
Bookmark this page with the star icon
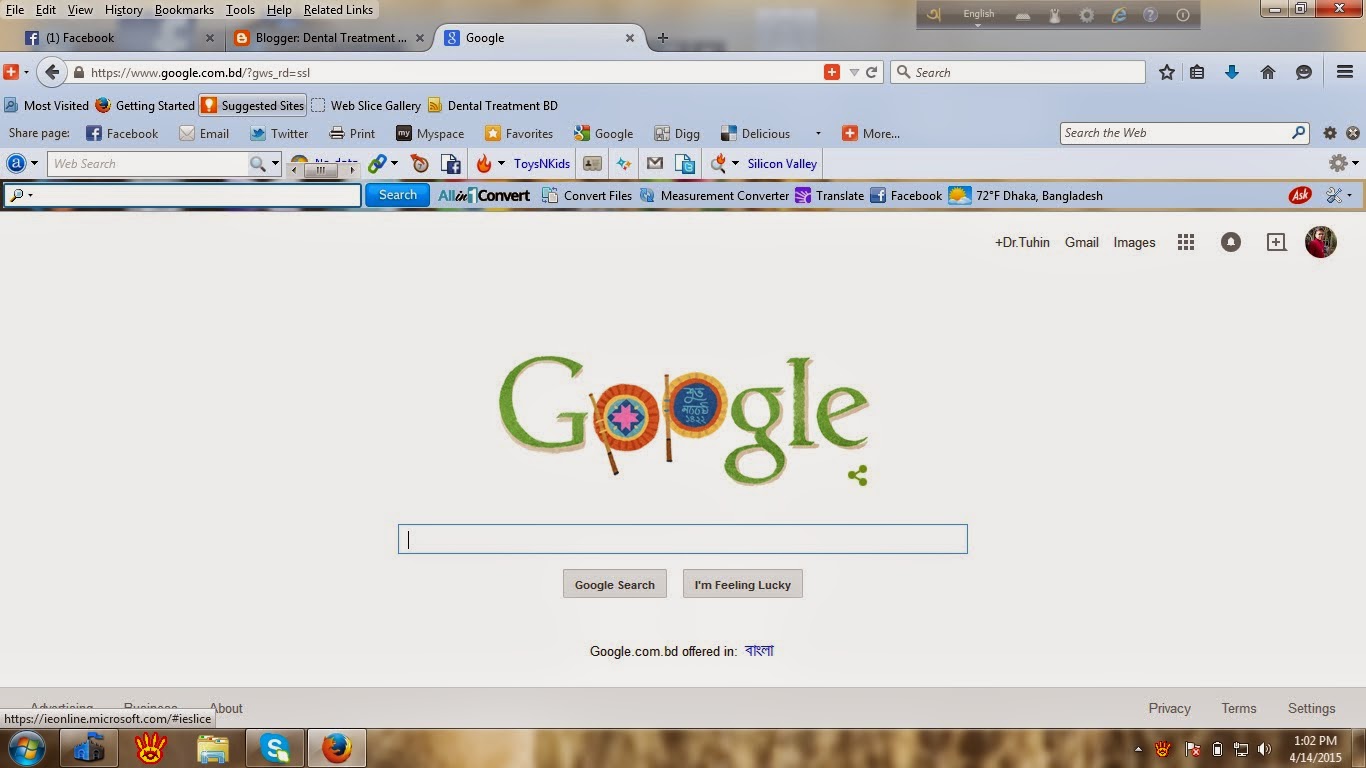(1166, 72)
